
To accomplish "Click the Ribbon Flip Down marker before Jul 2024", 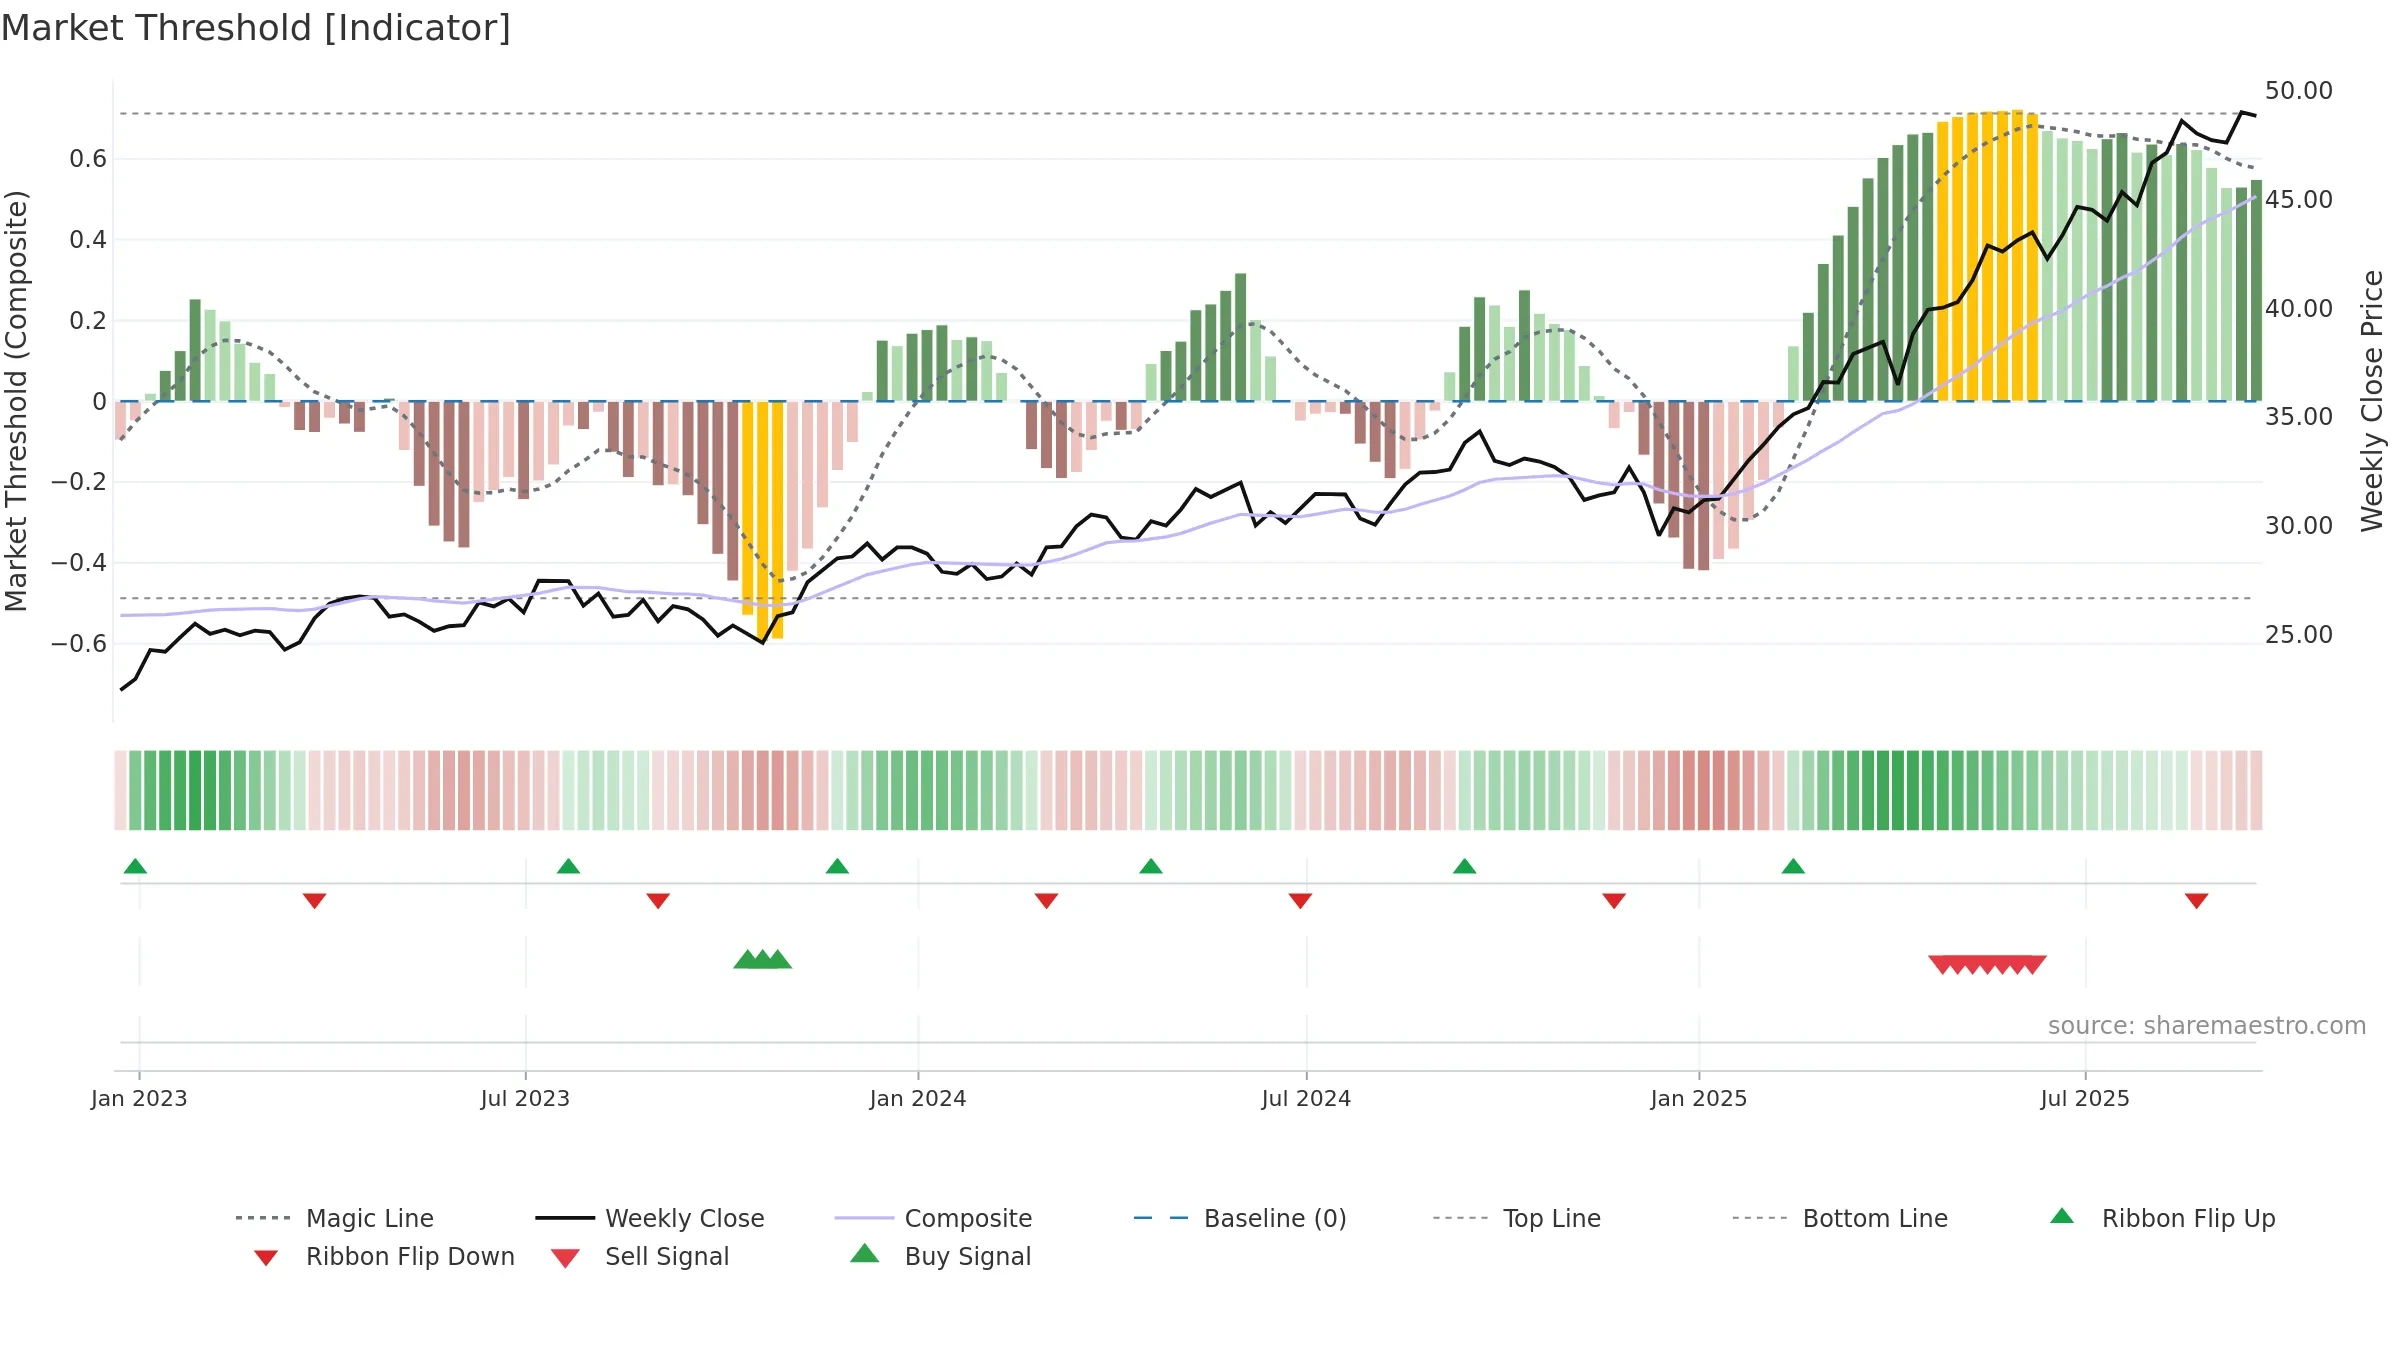I will point(1300,901).
